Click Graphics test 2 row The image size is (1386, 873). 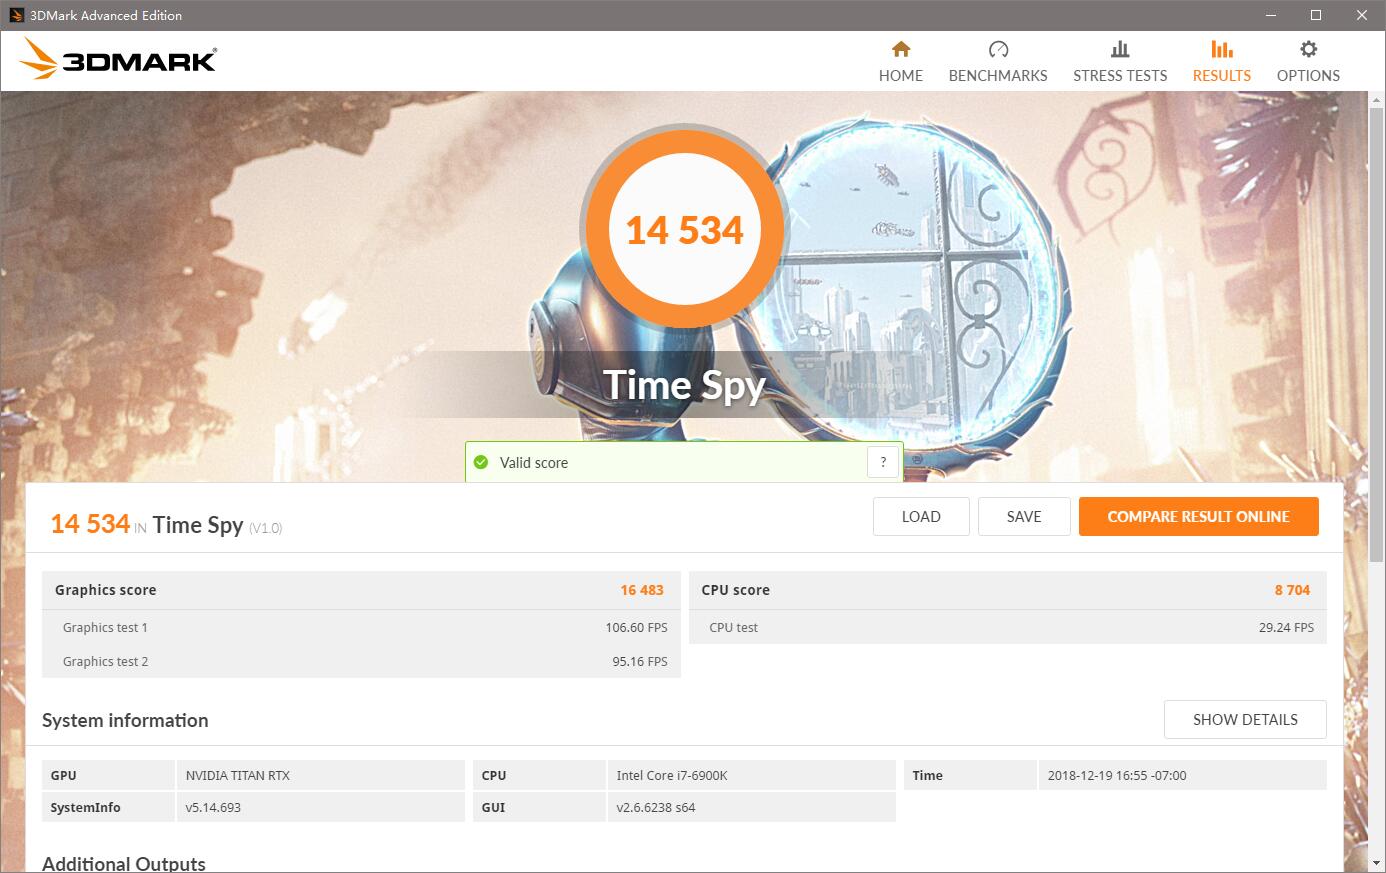[x=361, y=661]
